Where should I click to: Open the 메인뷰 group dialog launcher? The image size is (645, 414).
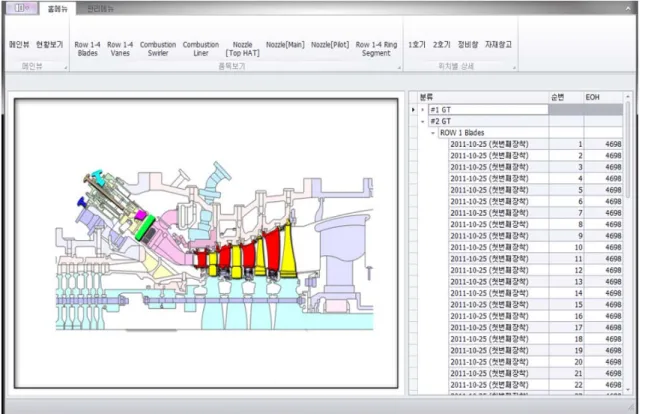pyautogui.click(x=66, y=67)
